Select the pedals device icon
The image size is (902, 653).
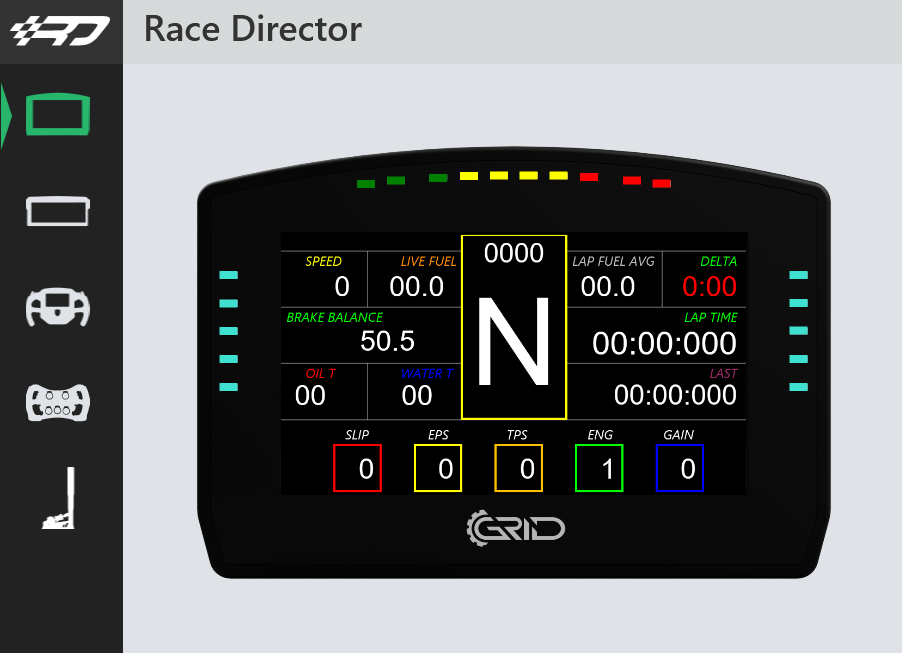59,498
